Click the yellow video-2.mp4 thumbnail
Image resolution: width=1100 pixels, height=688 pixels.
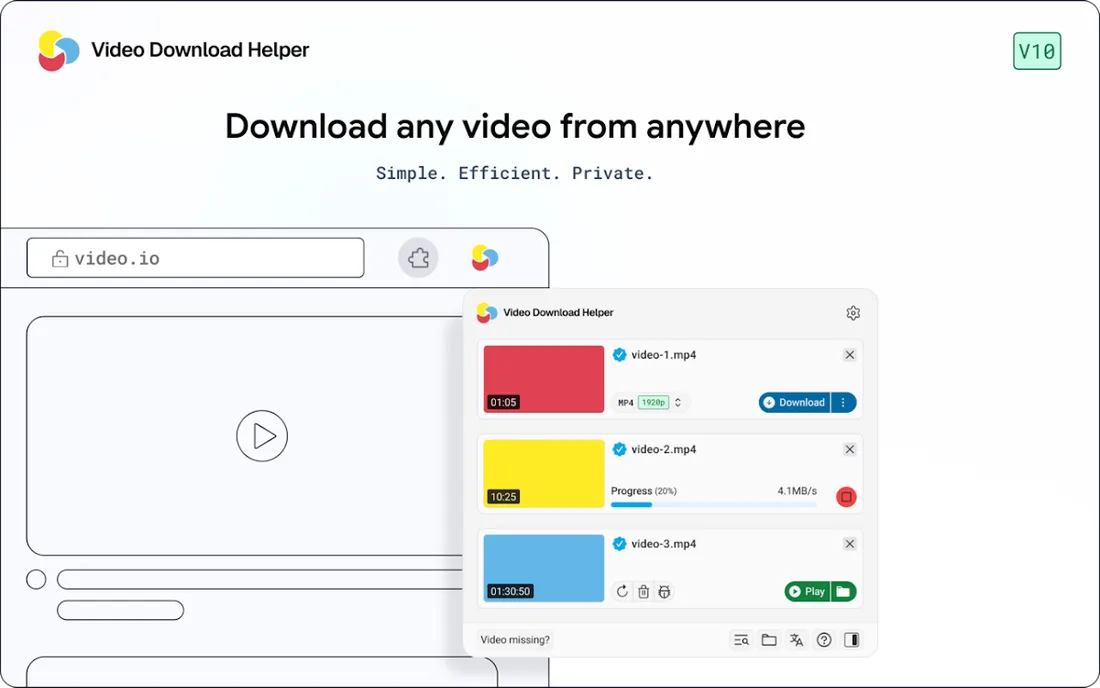tap(544, 473)
